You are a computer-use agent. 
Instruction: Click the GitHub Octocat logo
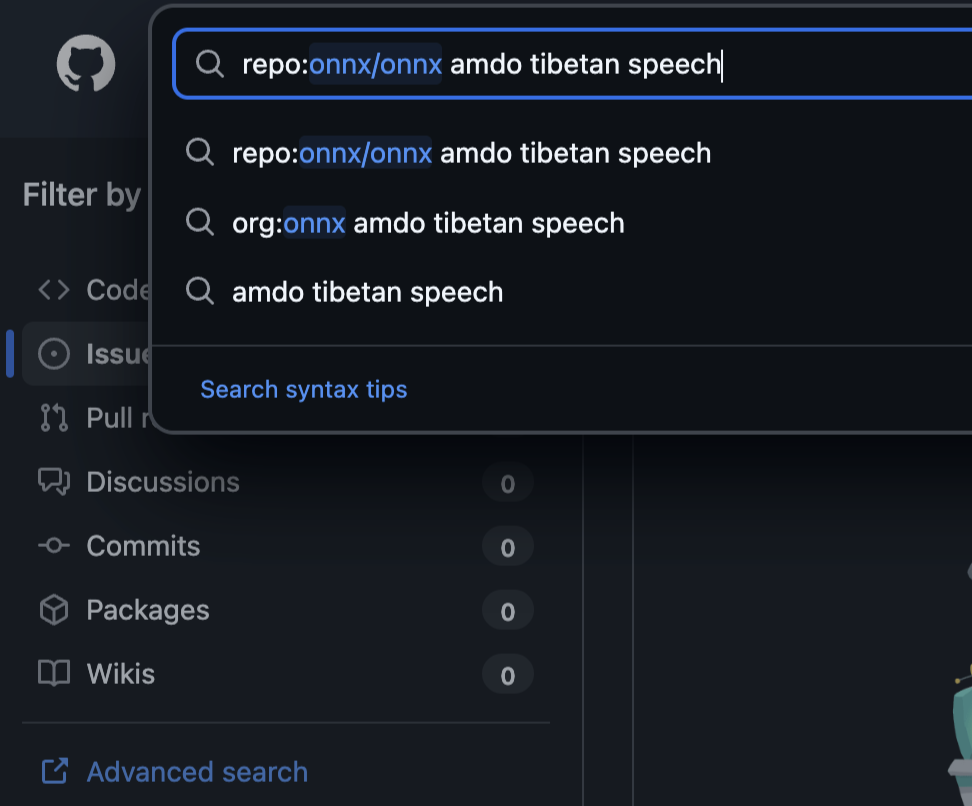point(86,64)
